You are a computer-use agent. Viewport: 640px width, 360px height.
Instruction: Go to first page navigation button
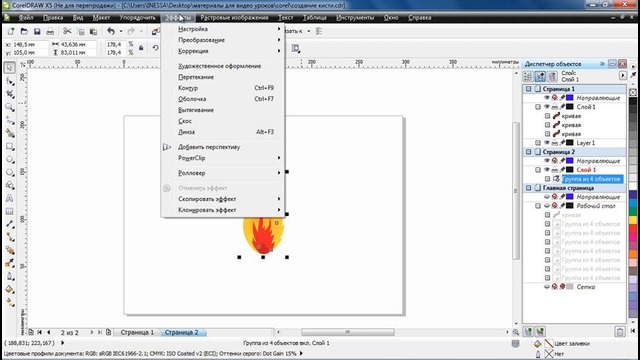point(40,332)
